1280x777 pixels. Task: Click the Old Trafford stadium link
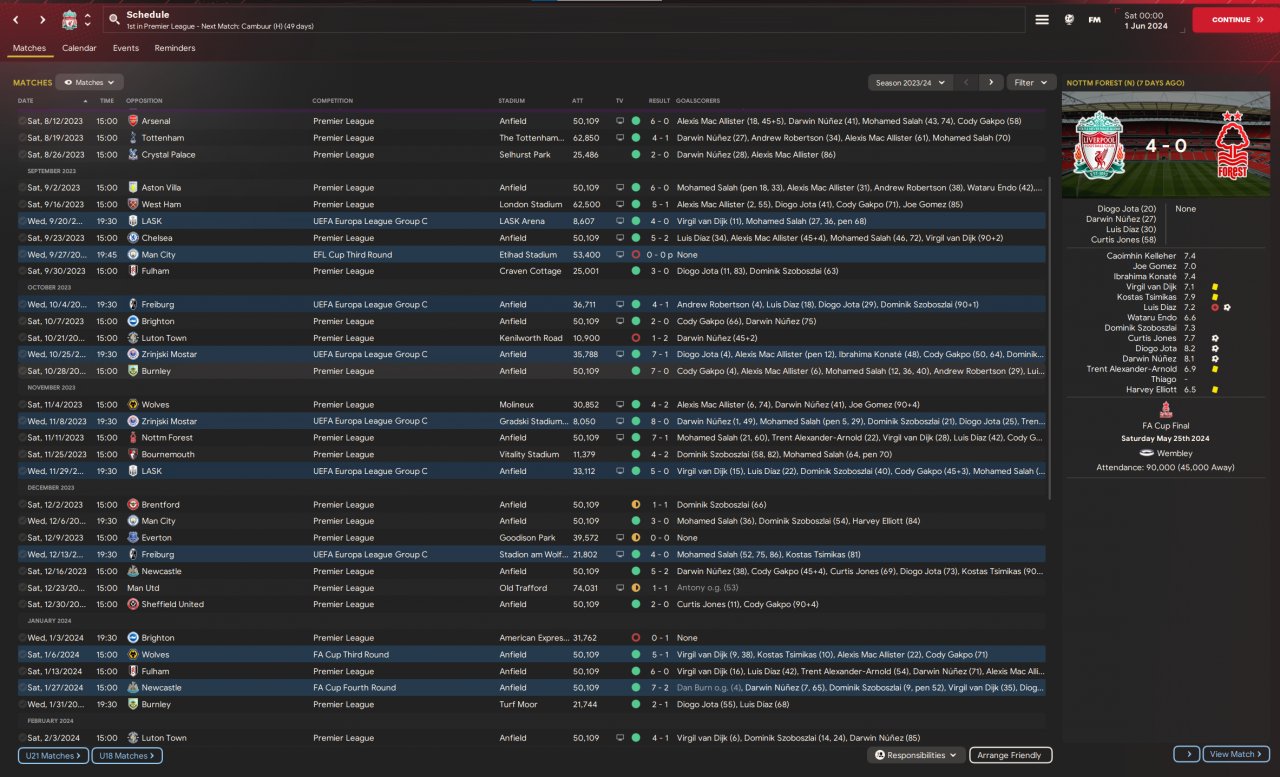coord(523,588)
